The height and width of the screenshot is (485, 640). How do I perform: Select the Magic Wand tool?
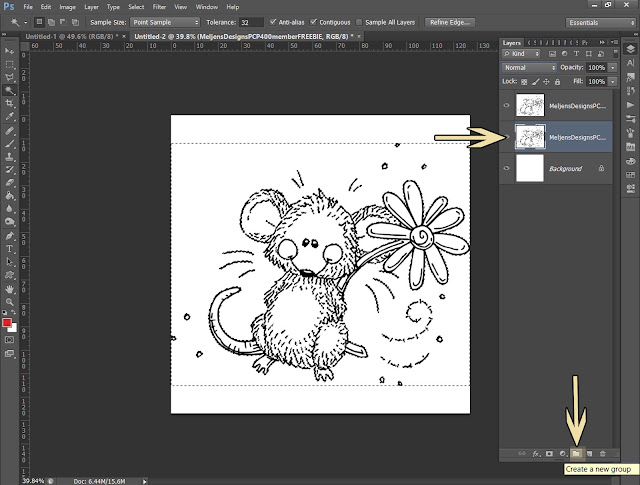pos(9,90)
